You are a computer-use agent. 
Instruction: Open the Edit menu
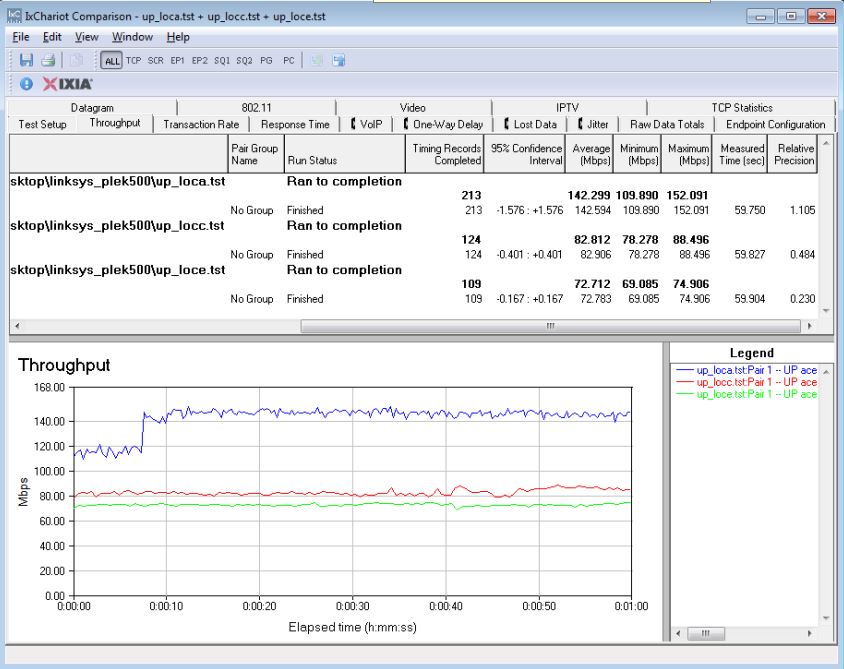(x=52, y=37)
